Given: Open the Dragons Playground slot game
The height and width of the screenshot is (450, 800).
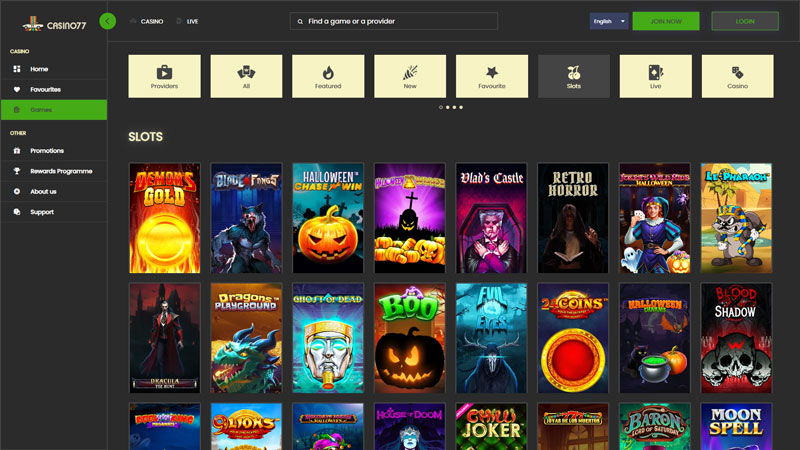Looking at the screenshot, I should (x=246, y=338).
